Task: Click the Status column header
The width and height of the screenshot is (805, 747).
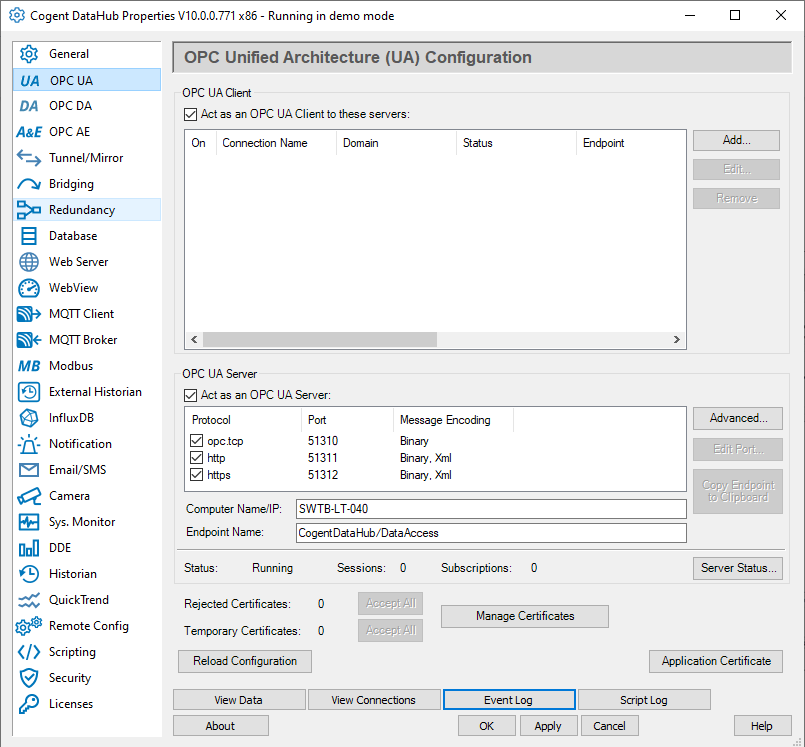Action: click(x=516, y=143)
